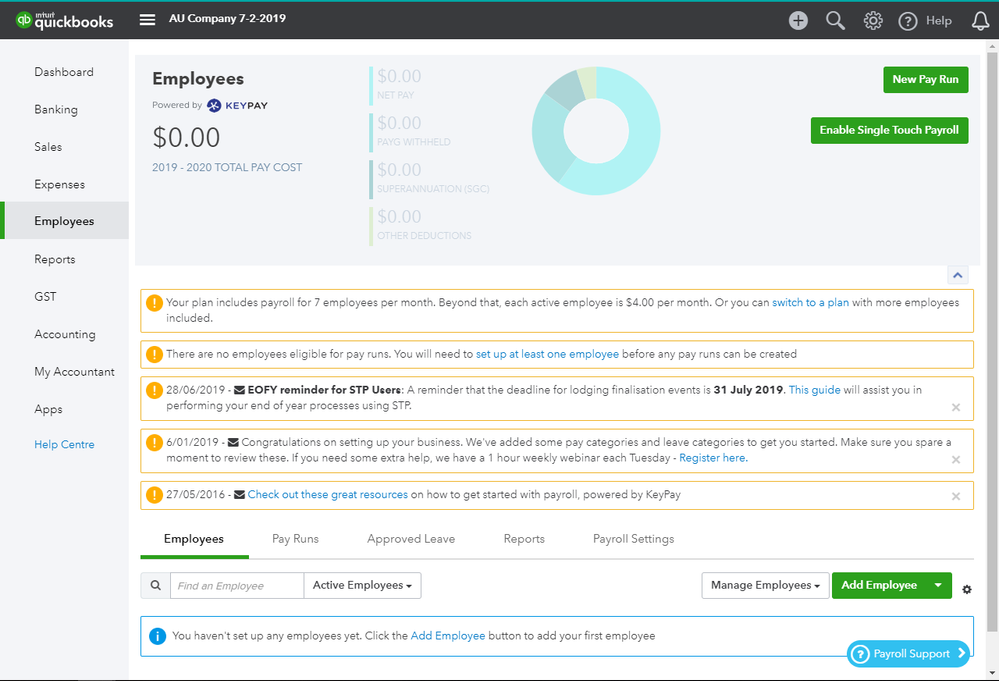Screen dimensions: 999x681
Task: Open Banking in sidebar
Action: point(56,110)
